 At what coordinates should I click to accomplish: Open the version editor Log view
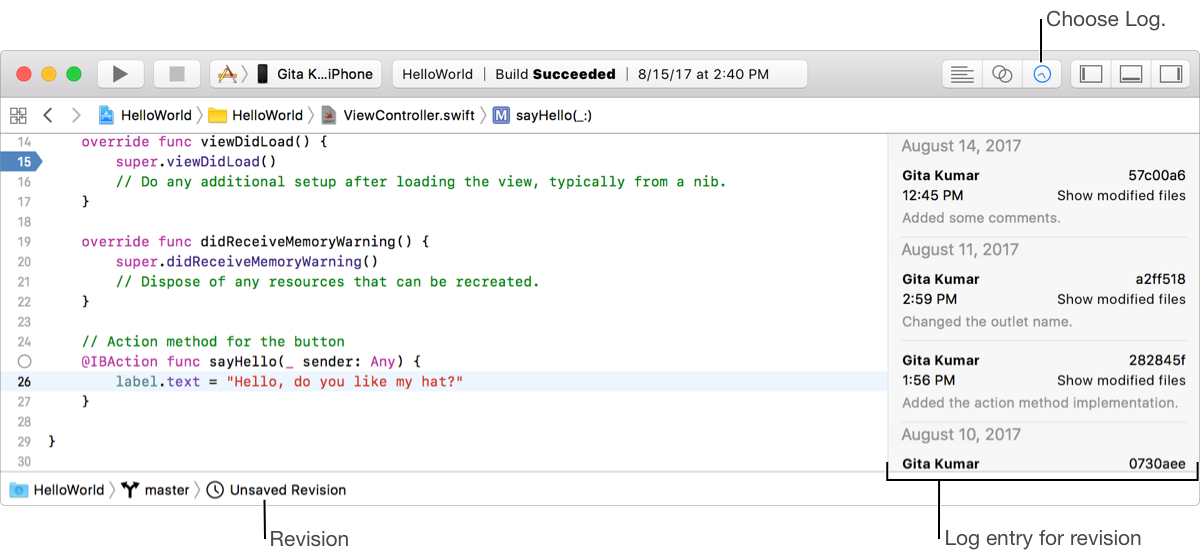[x=1042, y=74]
